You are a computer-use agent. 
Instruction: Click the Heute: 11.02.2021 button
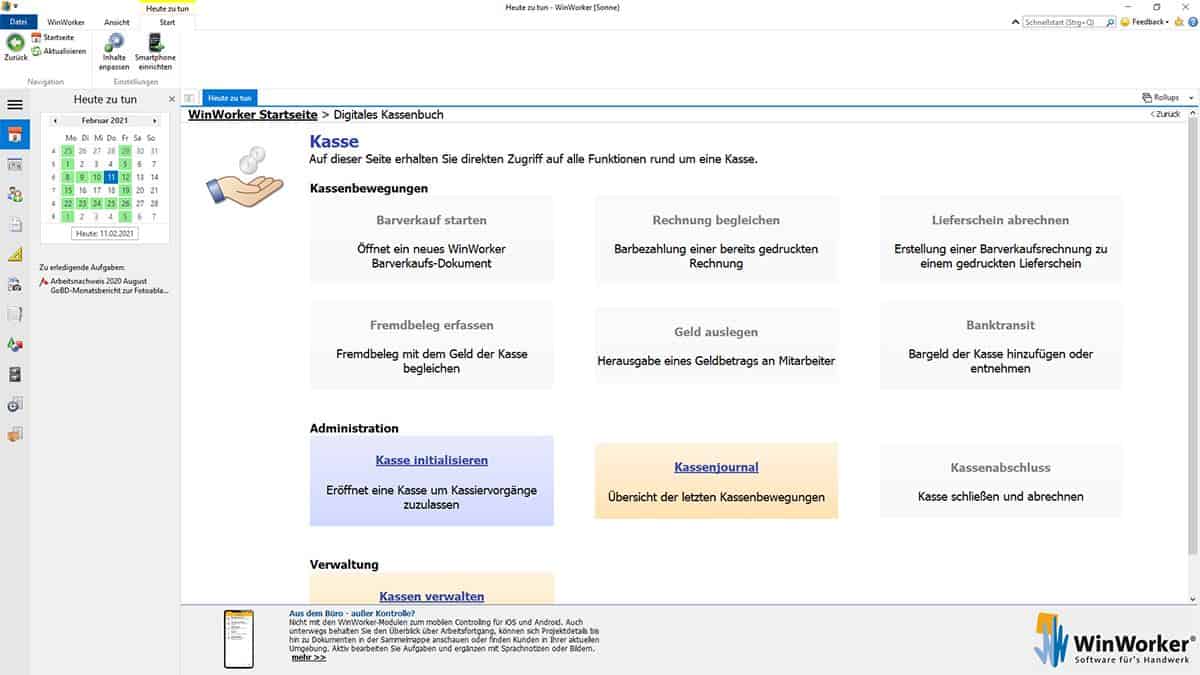click(x=105, y=233)
